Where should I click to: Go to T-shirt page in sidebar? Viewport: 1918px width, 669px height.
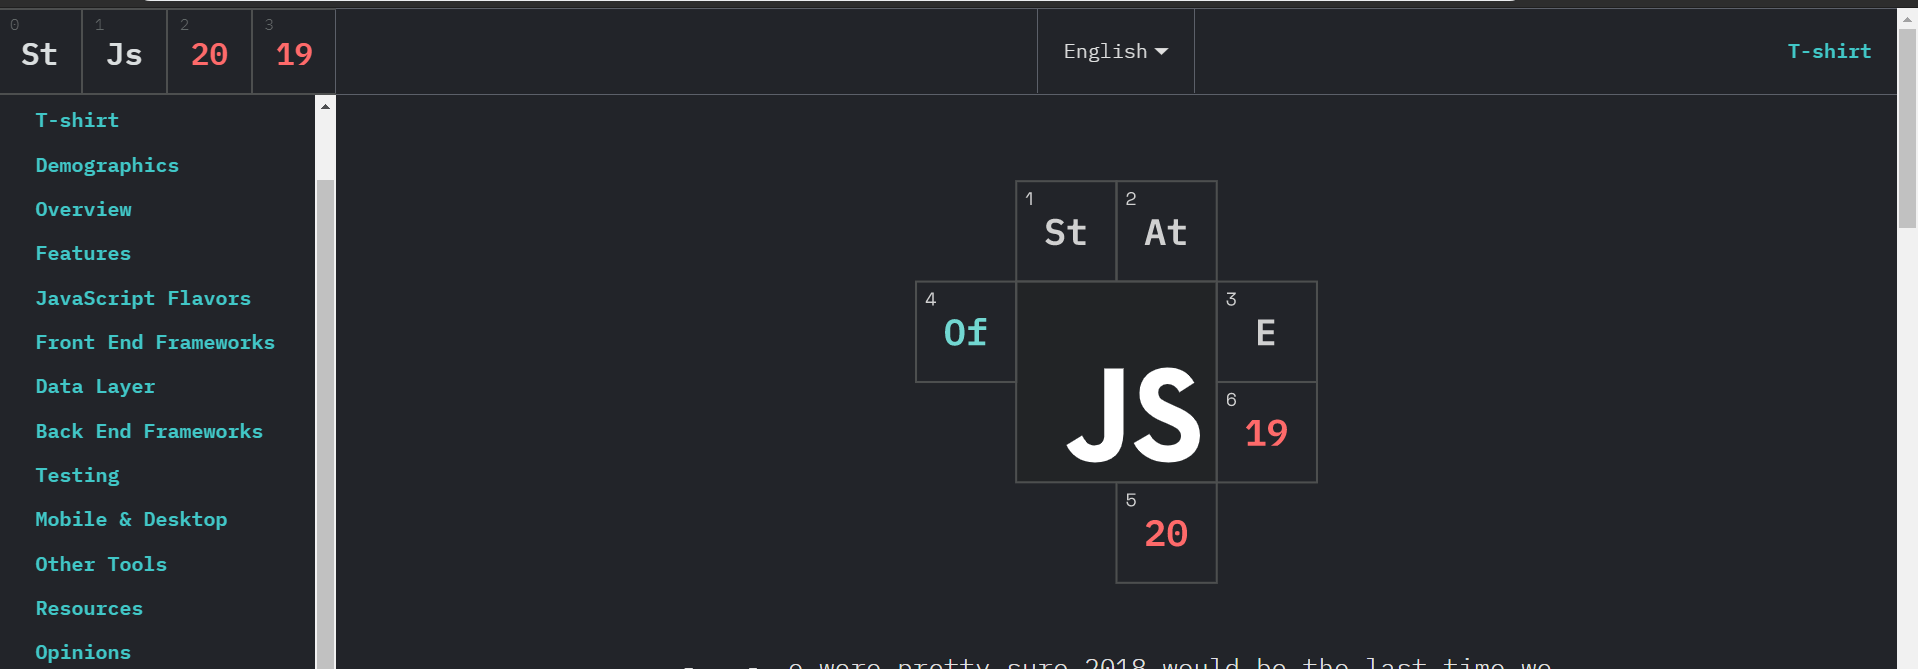pyautogui.click(x=77, y=120)
